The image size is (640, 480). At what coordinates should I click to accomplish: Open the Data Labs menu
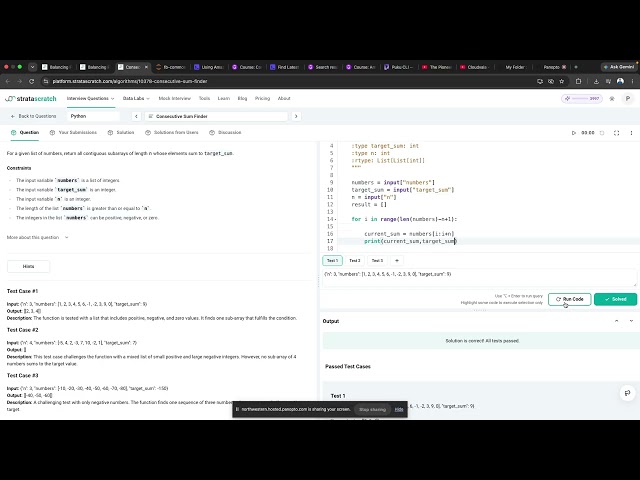point(136,98)
